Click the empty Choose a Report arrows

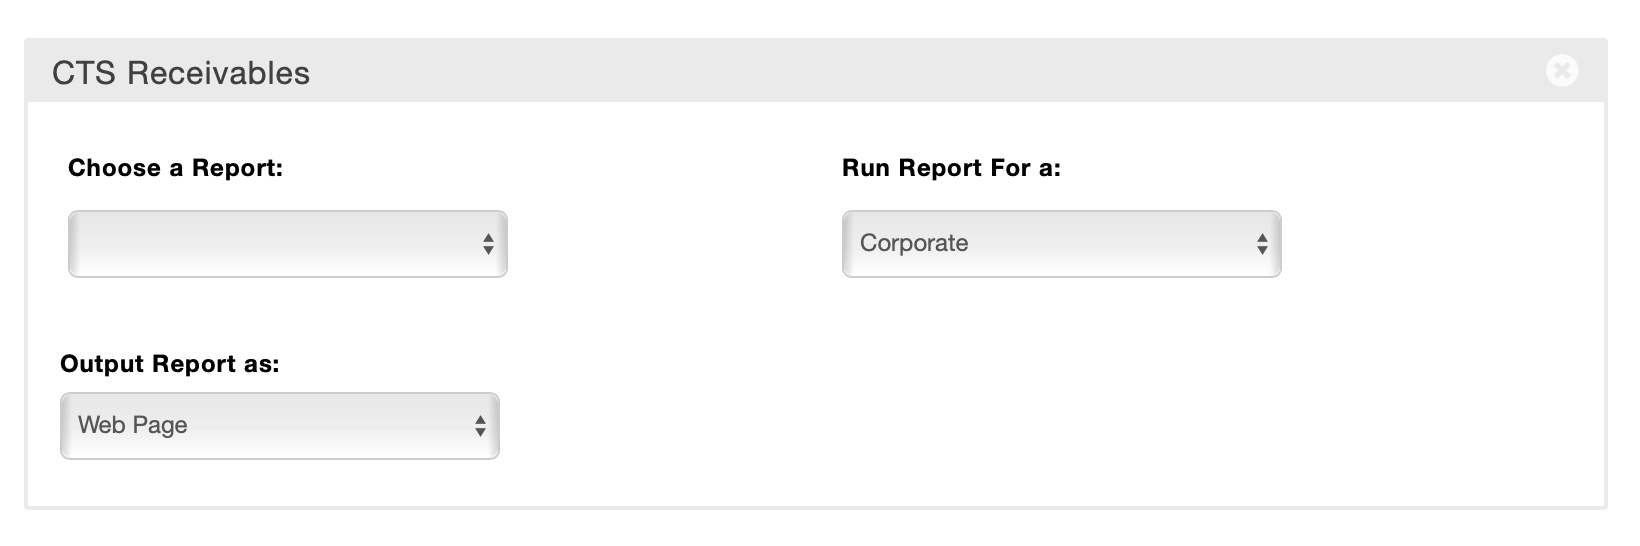pos(488,244)
